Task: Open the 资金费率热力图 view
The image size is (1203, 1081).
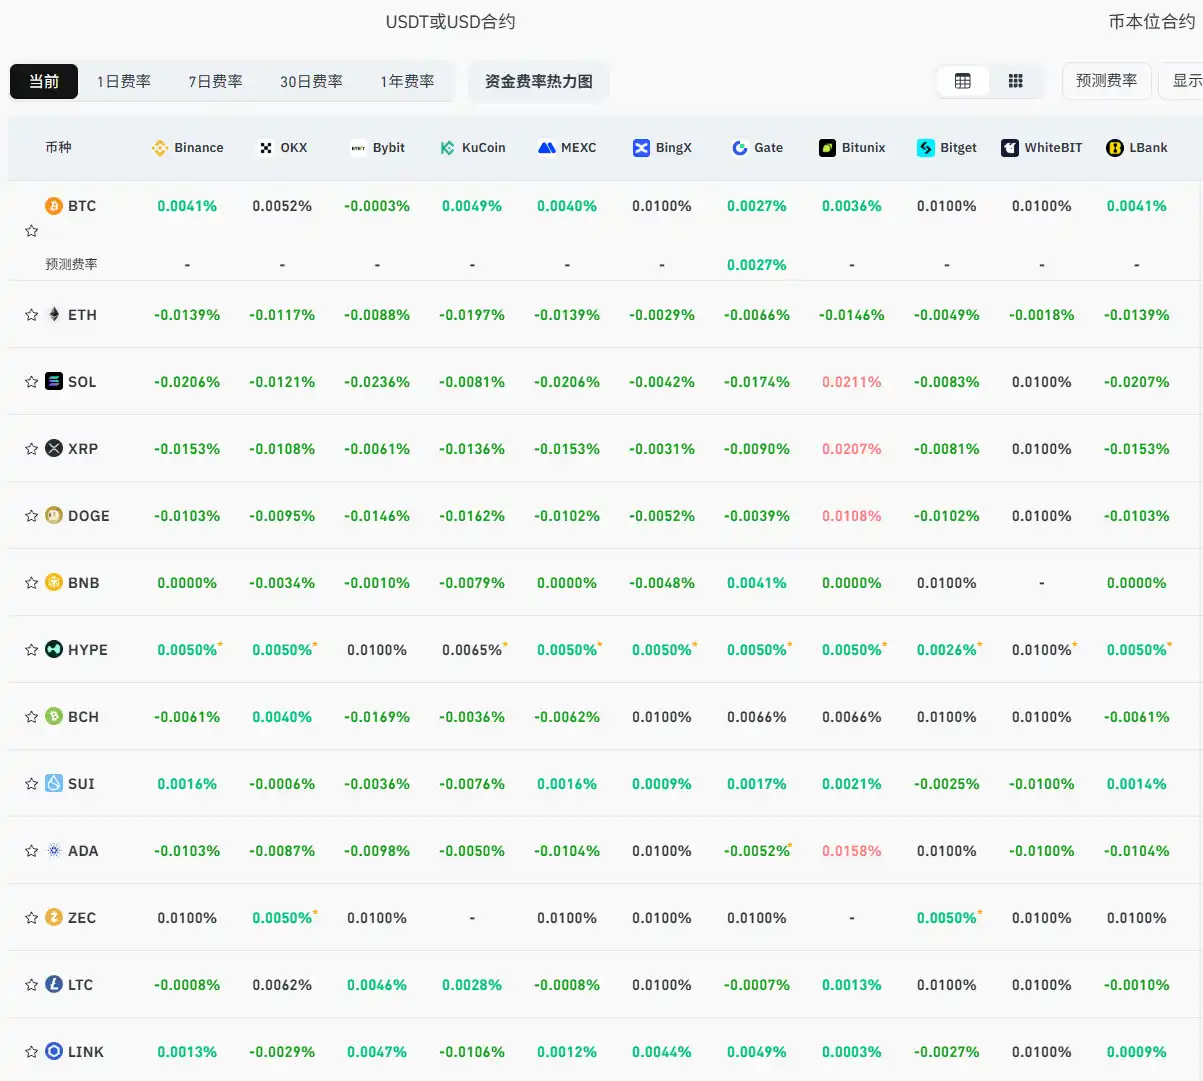Action: [x=539, y=81]
